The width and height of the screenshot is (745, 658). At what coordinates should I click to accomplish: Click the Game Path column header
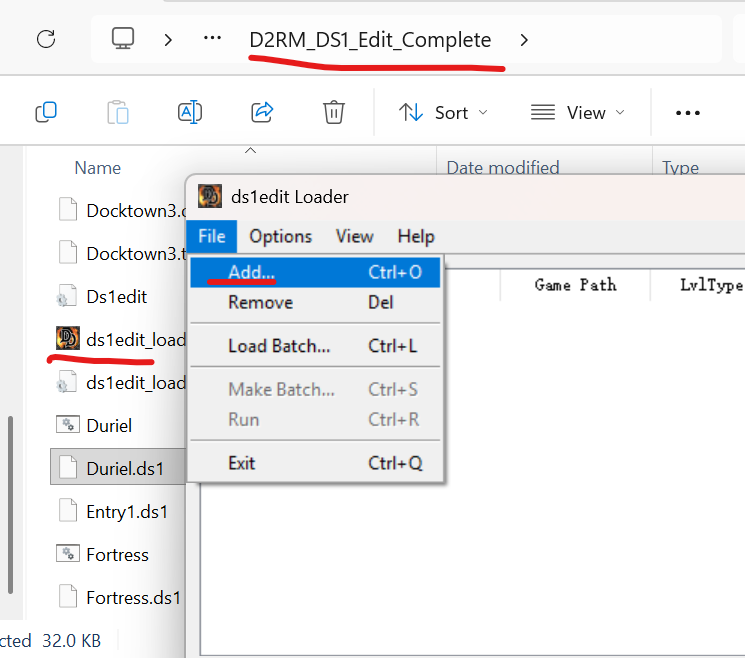point(575,285)
